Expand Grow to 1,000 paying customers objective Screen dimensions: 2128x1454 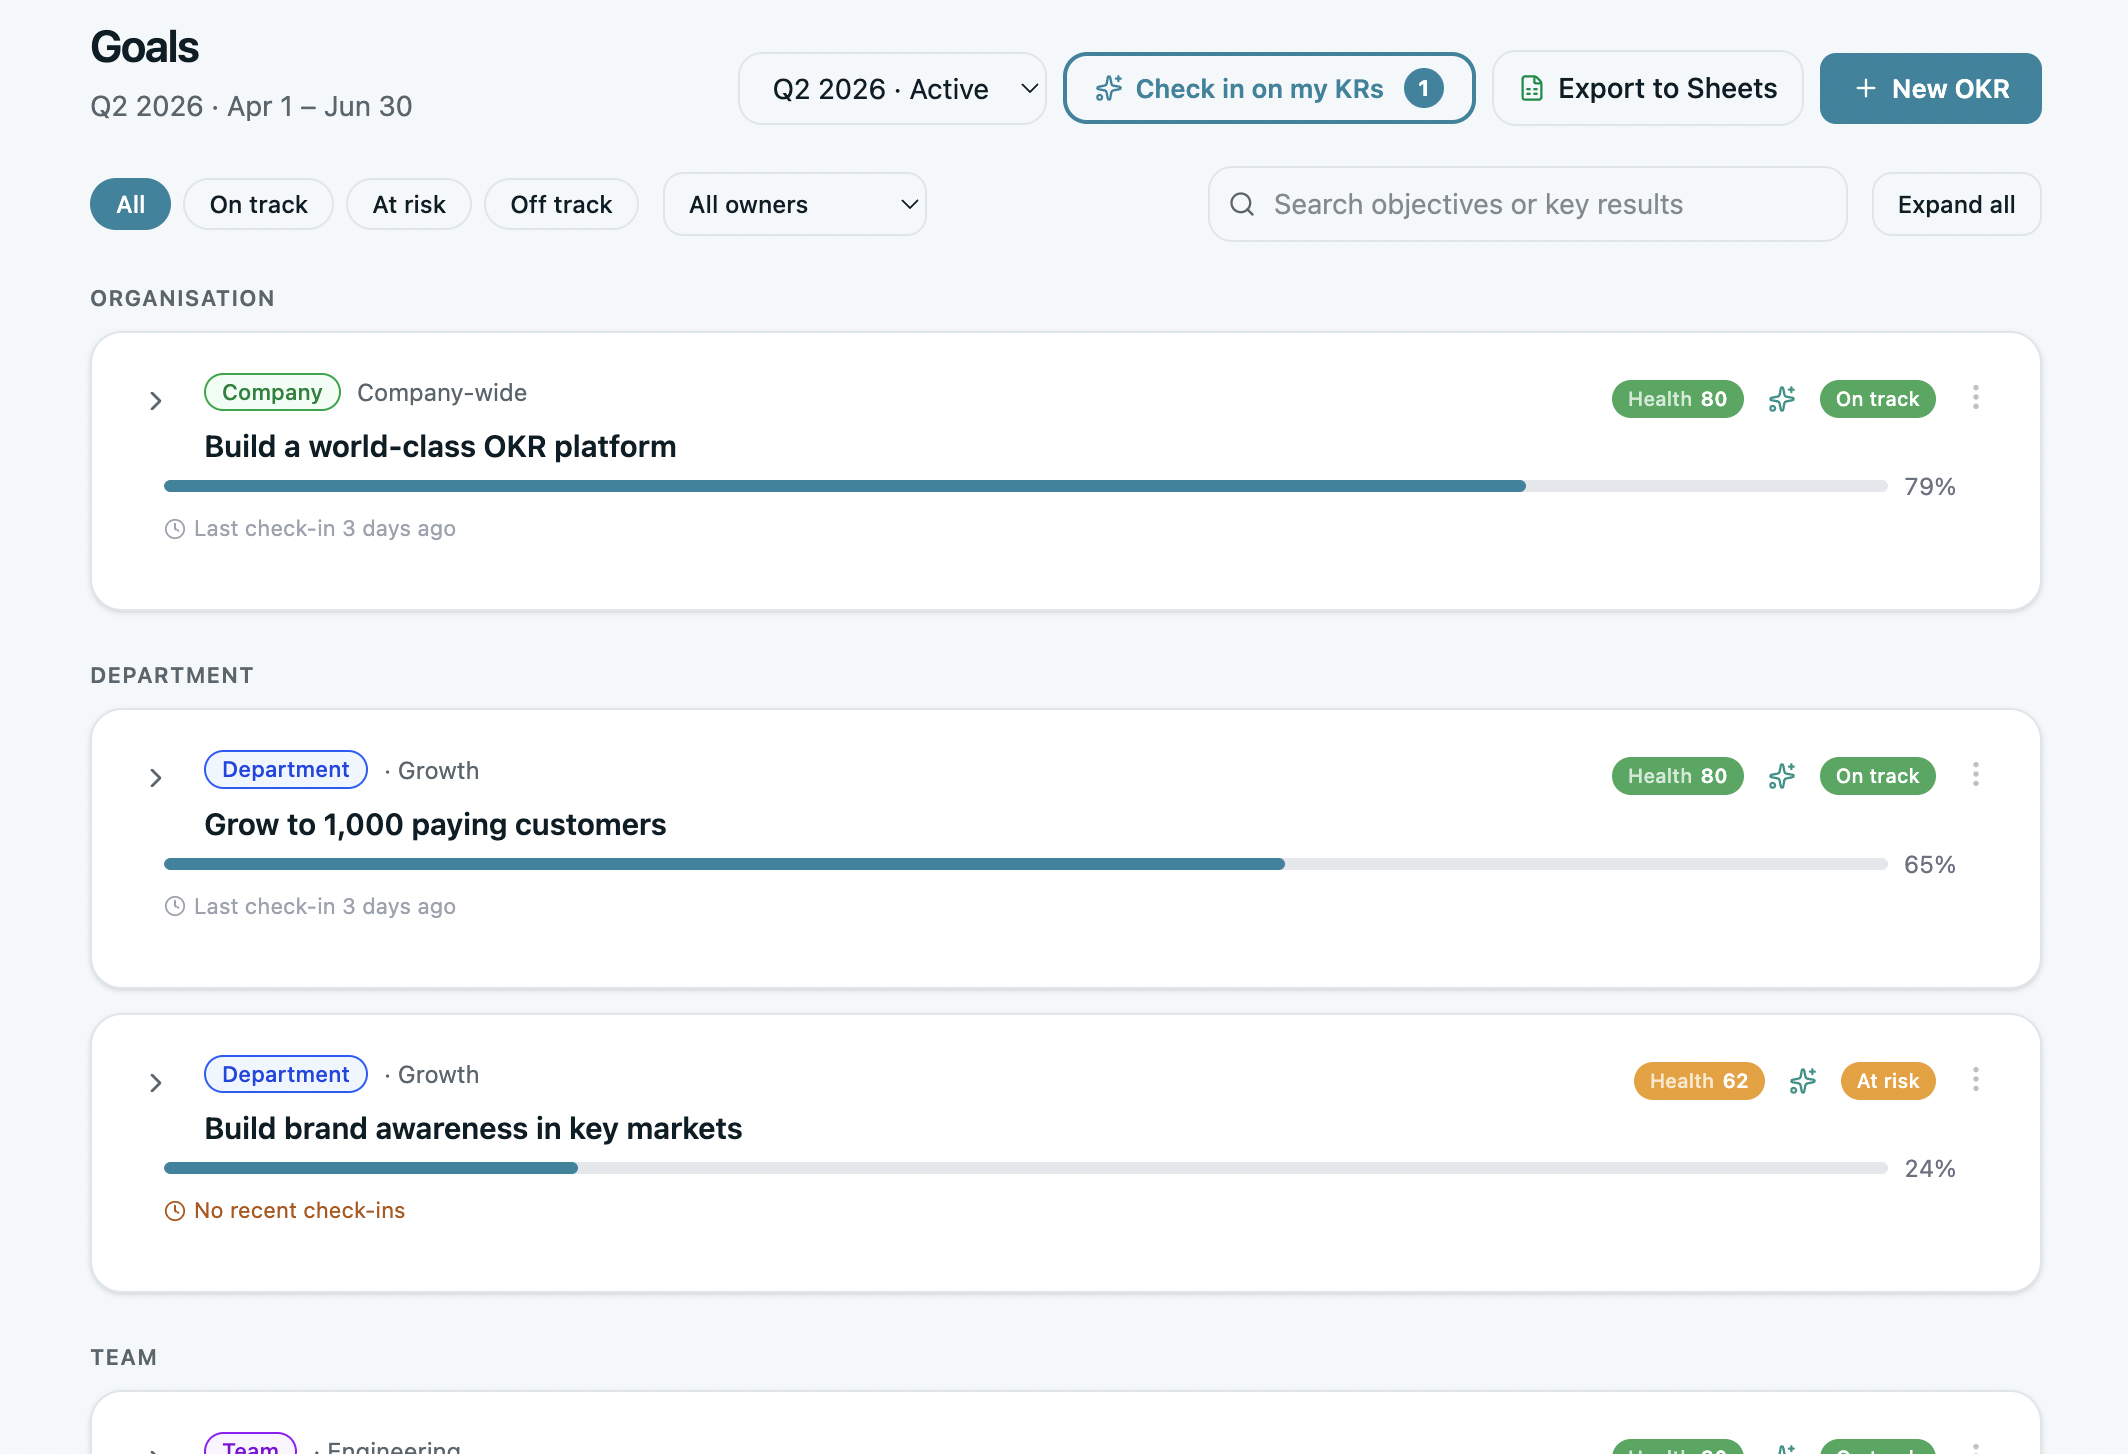(x=155, y=778)
